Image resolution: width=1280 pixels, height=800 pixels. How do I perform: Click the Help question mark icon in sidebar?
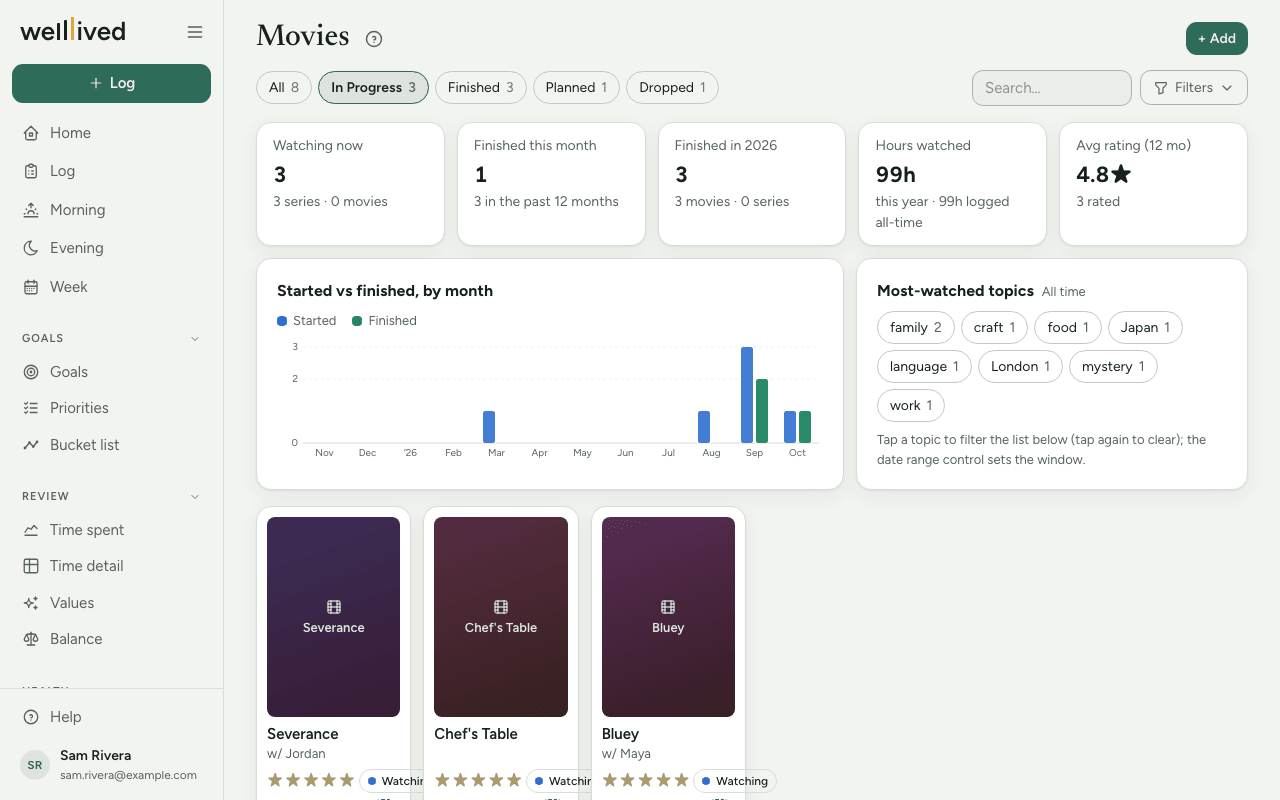[31, 717]
